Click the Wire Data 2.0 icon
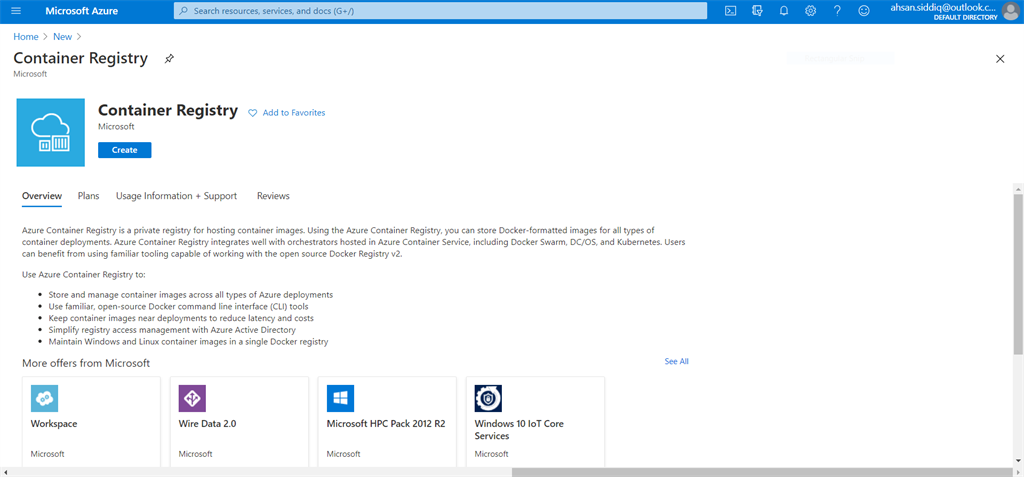Viewport: 1024px width, 477px height. (x=192, y=398)
